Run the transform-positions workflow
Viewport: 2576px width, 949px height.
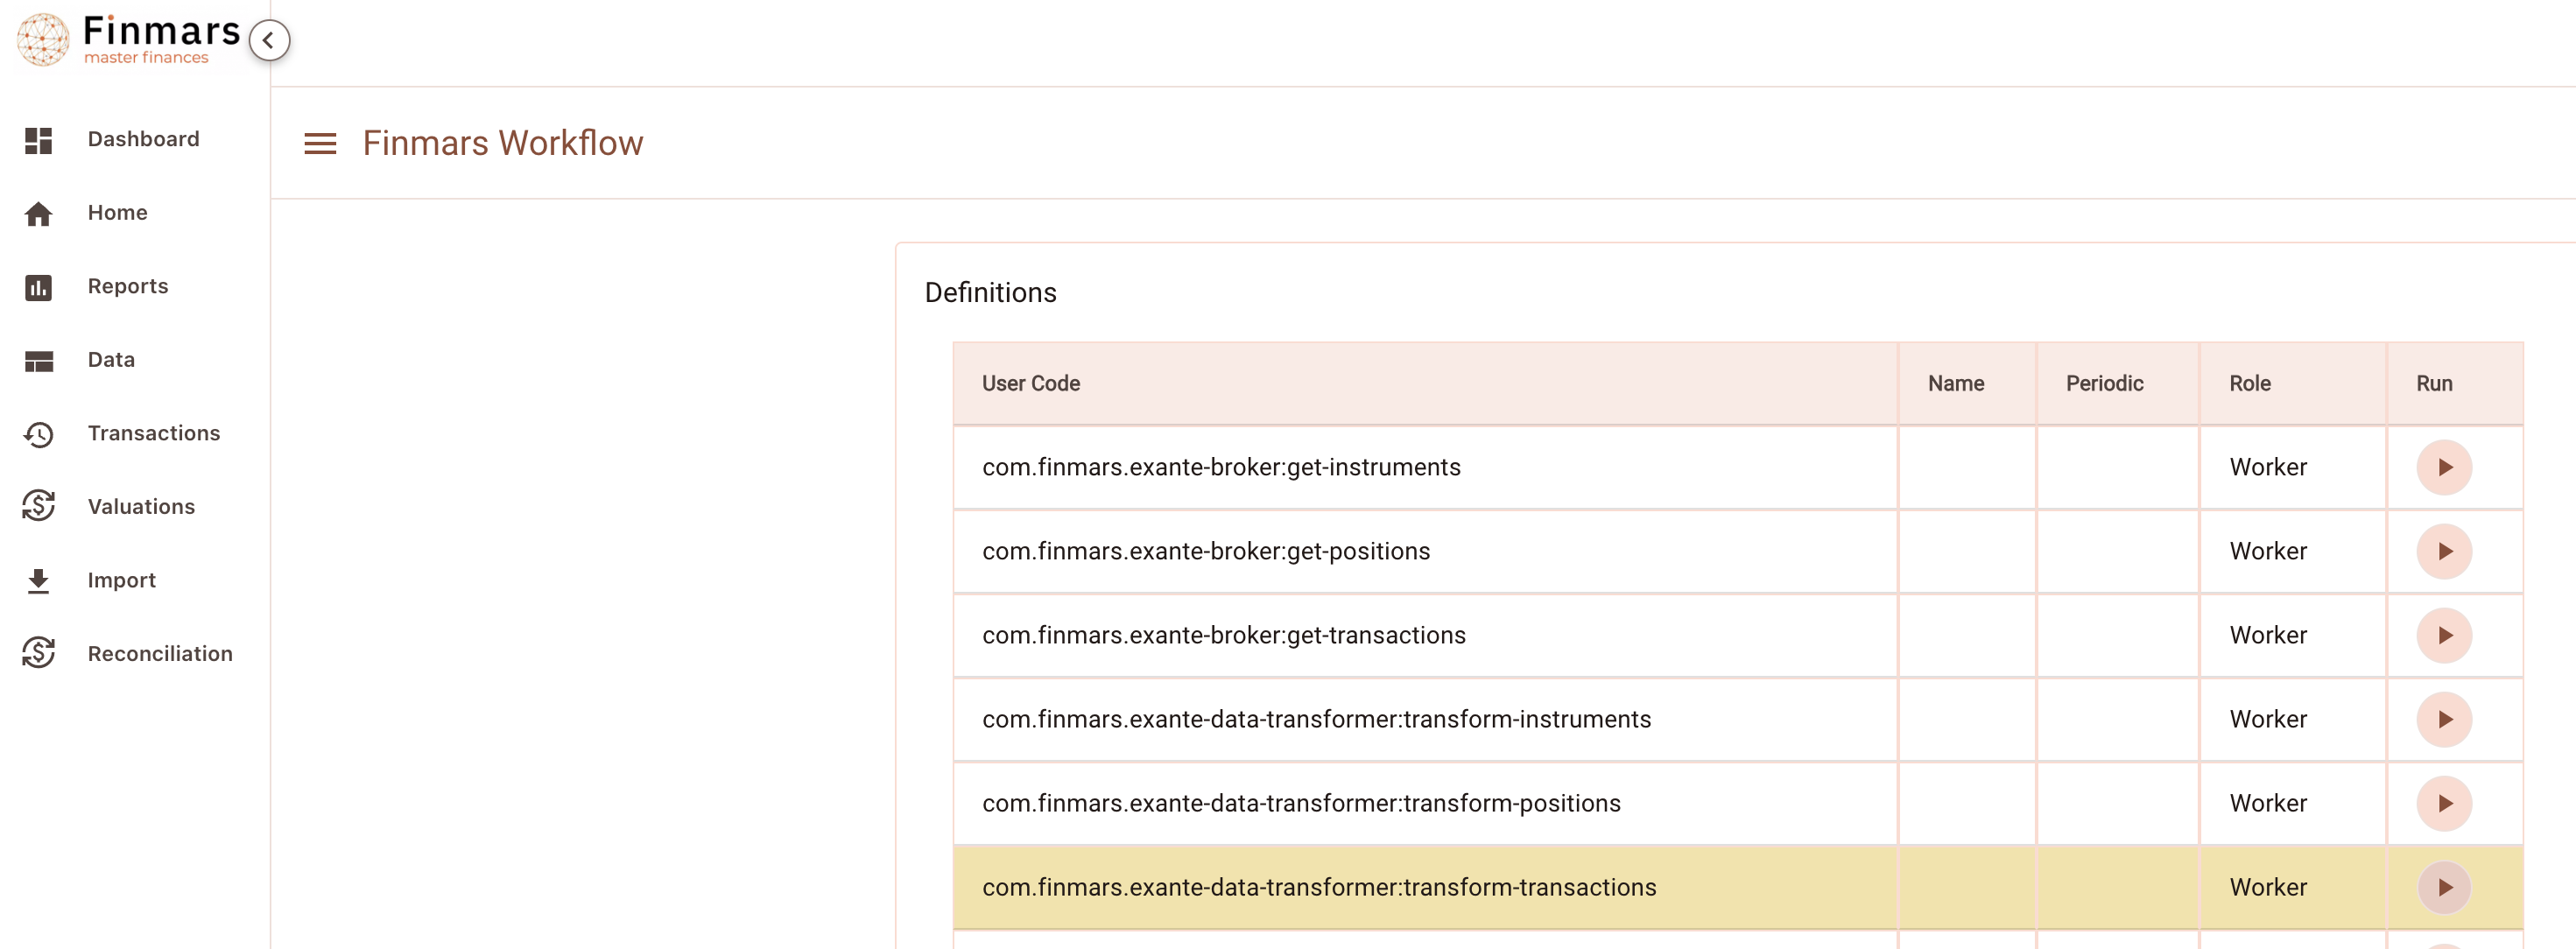2444,803
